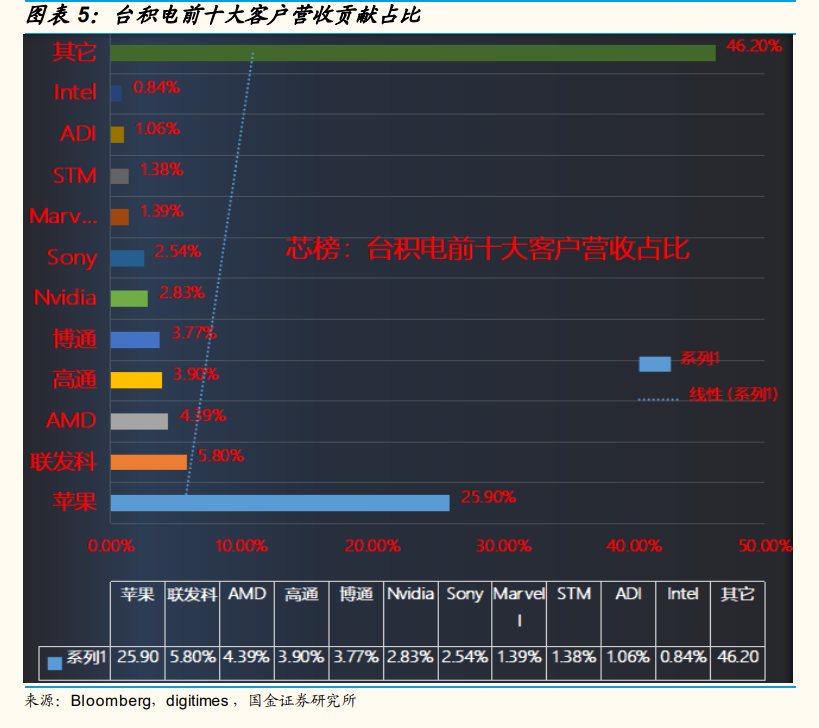This screenshot has height=728, width=819.
Task: Click the 50.00% tick on the horizontal axis
Action: [x=765, y=546]
